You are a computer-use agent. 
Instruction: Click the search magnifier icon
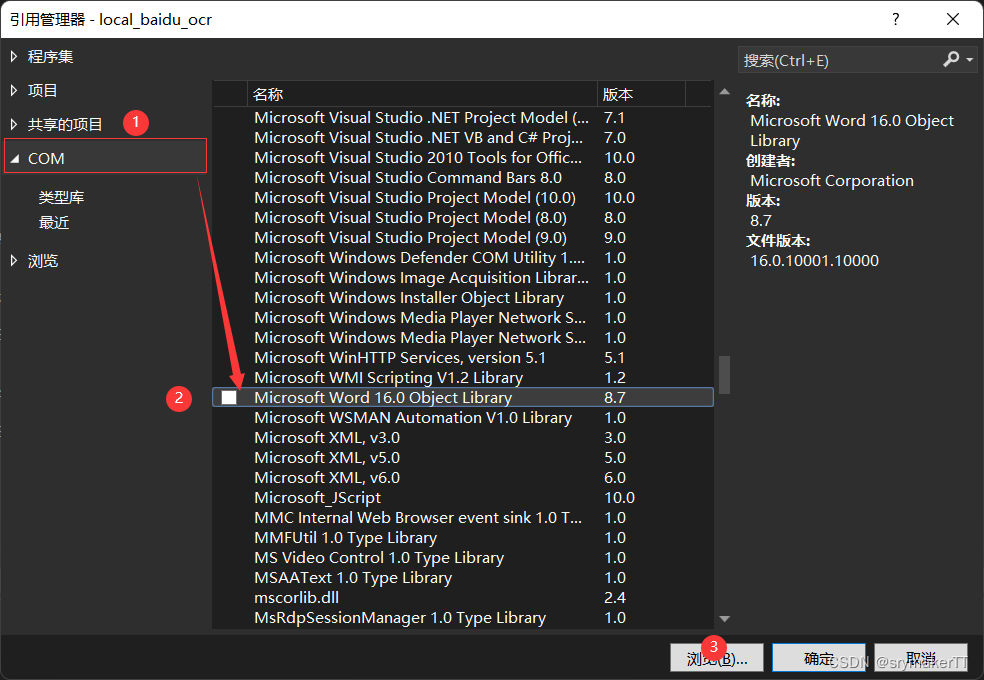point(950,59)
